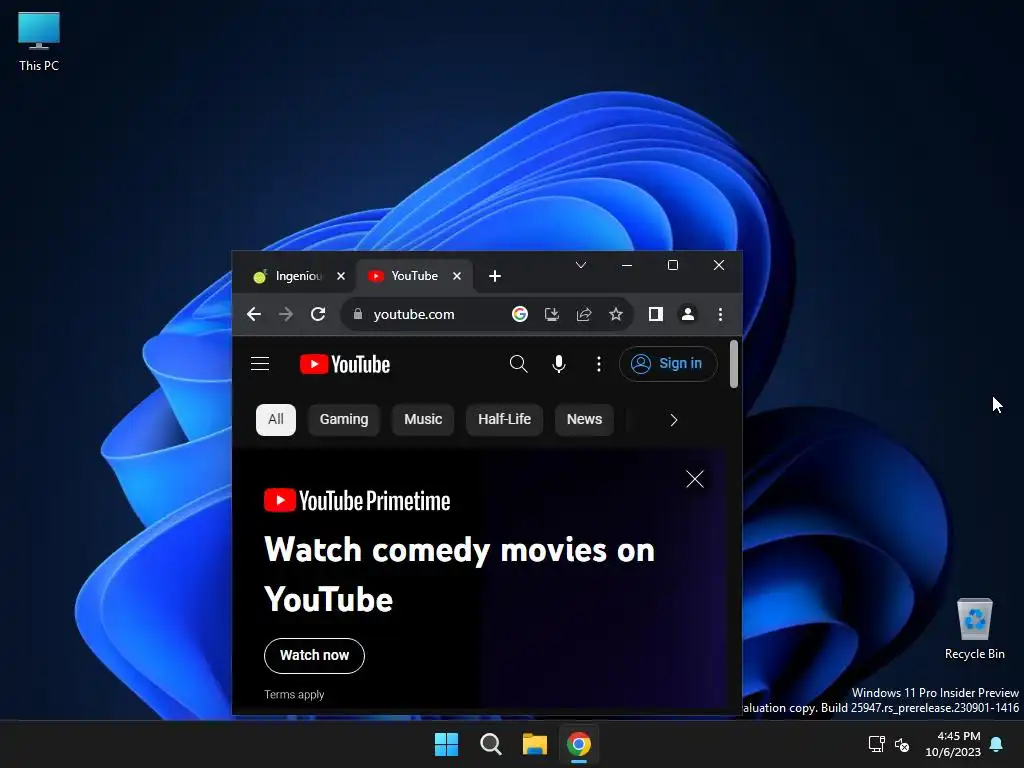Select Recycle Bin desktop icon
1024x768 pixels.
pyautogui.click(x=974, y=629)
